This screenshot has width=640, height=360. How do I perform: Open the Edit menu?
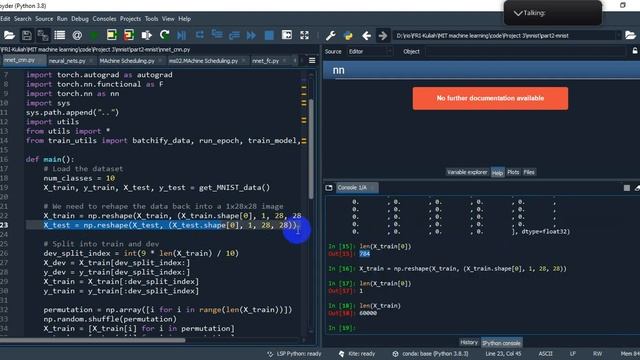[5, 19]
